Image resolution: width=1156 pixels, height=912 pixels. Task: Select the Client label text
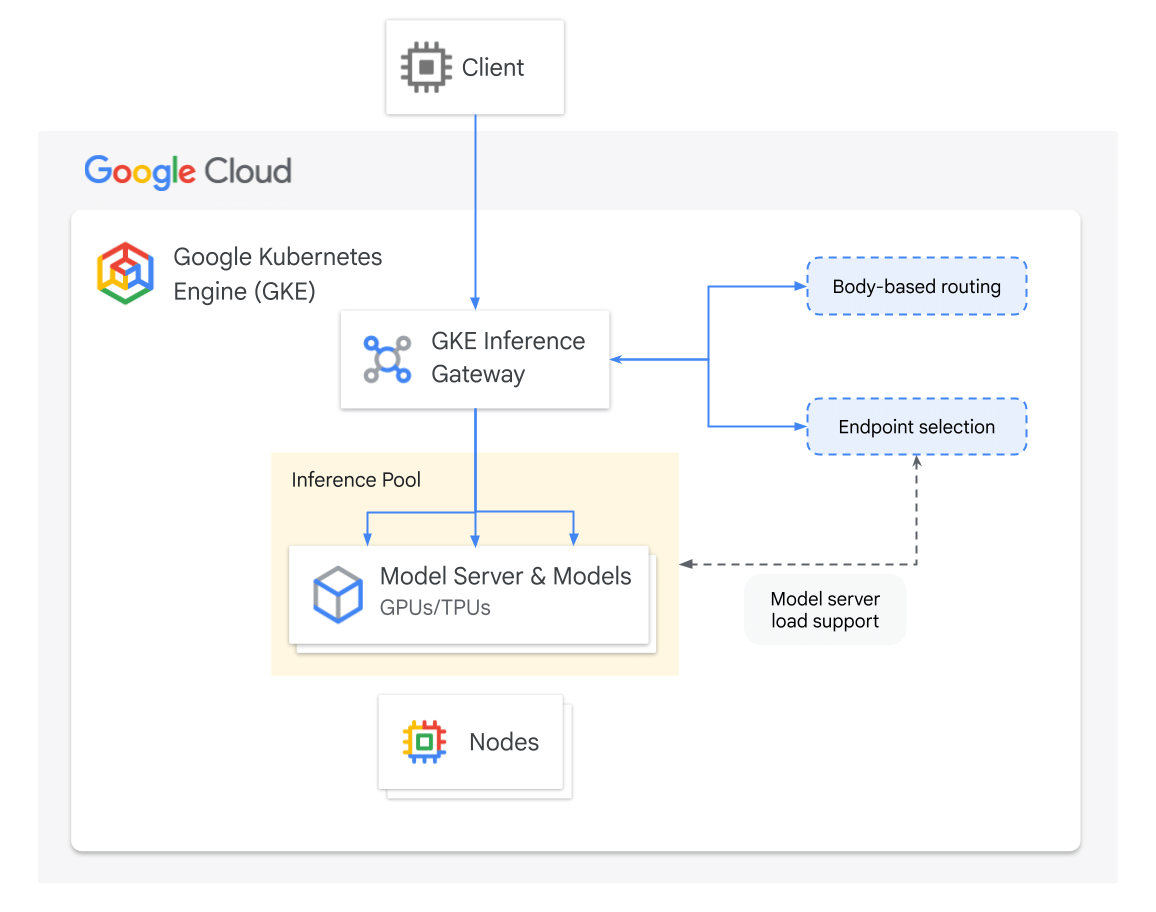tap(492, 68)
